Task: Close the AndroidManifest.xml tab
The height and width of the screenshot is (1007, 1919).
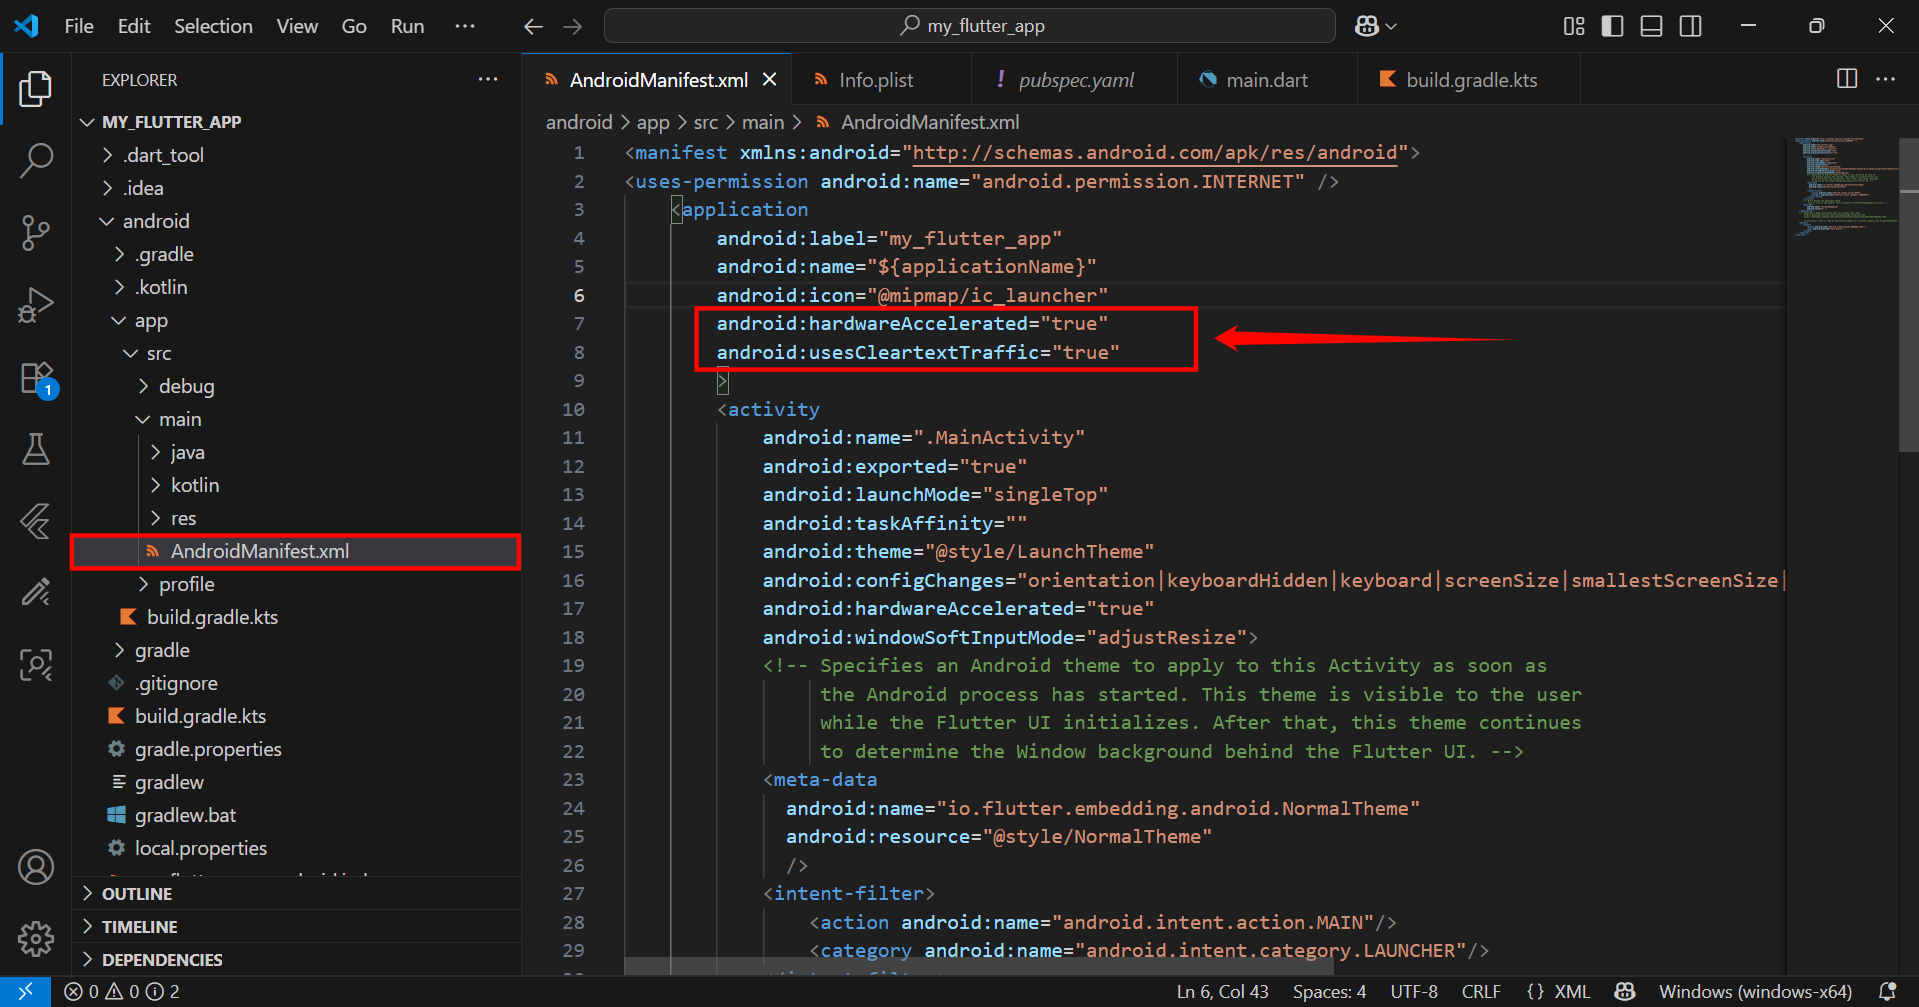Action: (x=770, y=79)
